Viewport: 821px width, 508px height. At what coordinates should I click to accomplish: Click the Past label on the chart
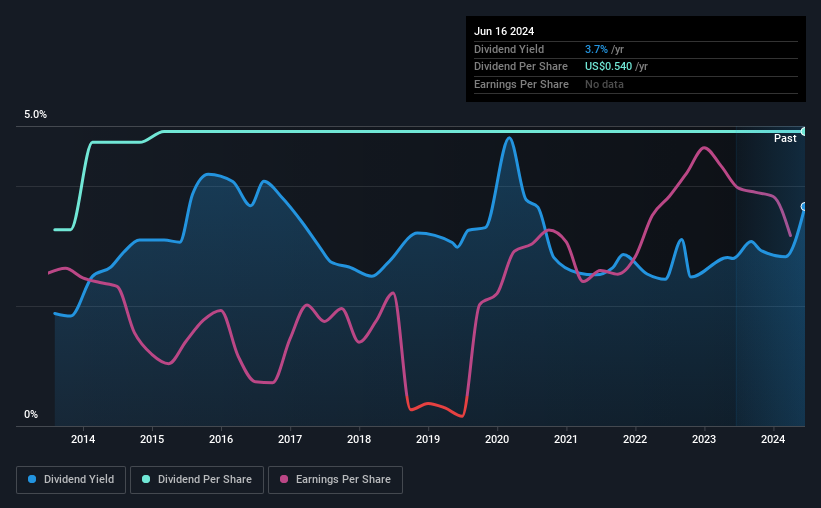point(785,138)
